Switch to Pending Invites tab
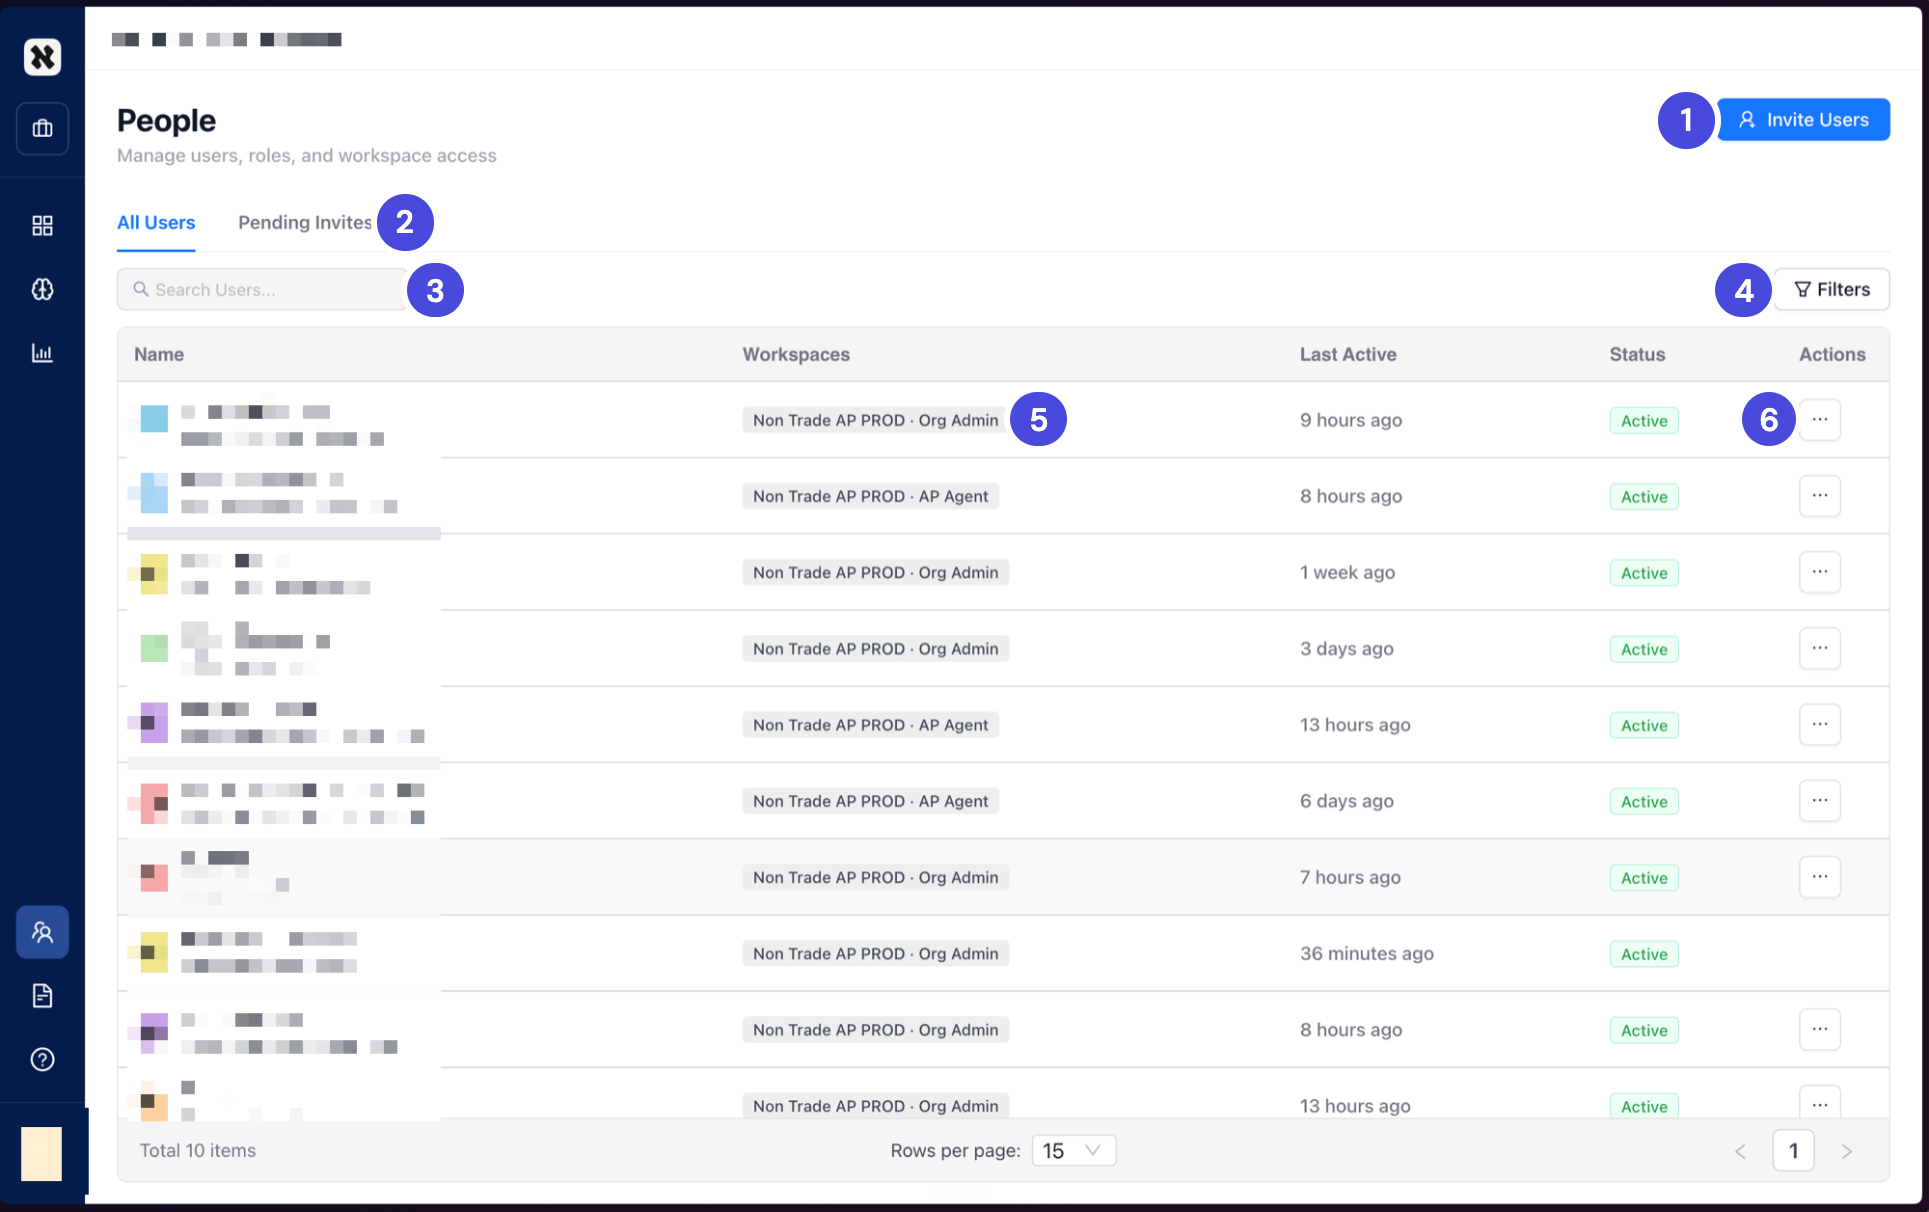 tap(305, 223)
